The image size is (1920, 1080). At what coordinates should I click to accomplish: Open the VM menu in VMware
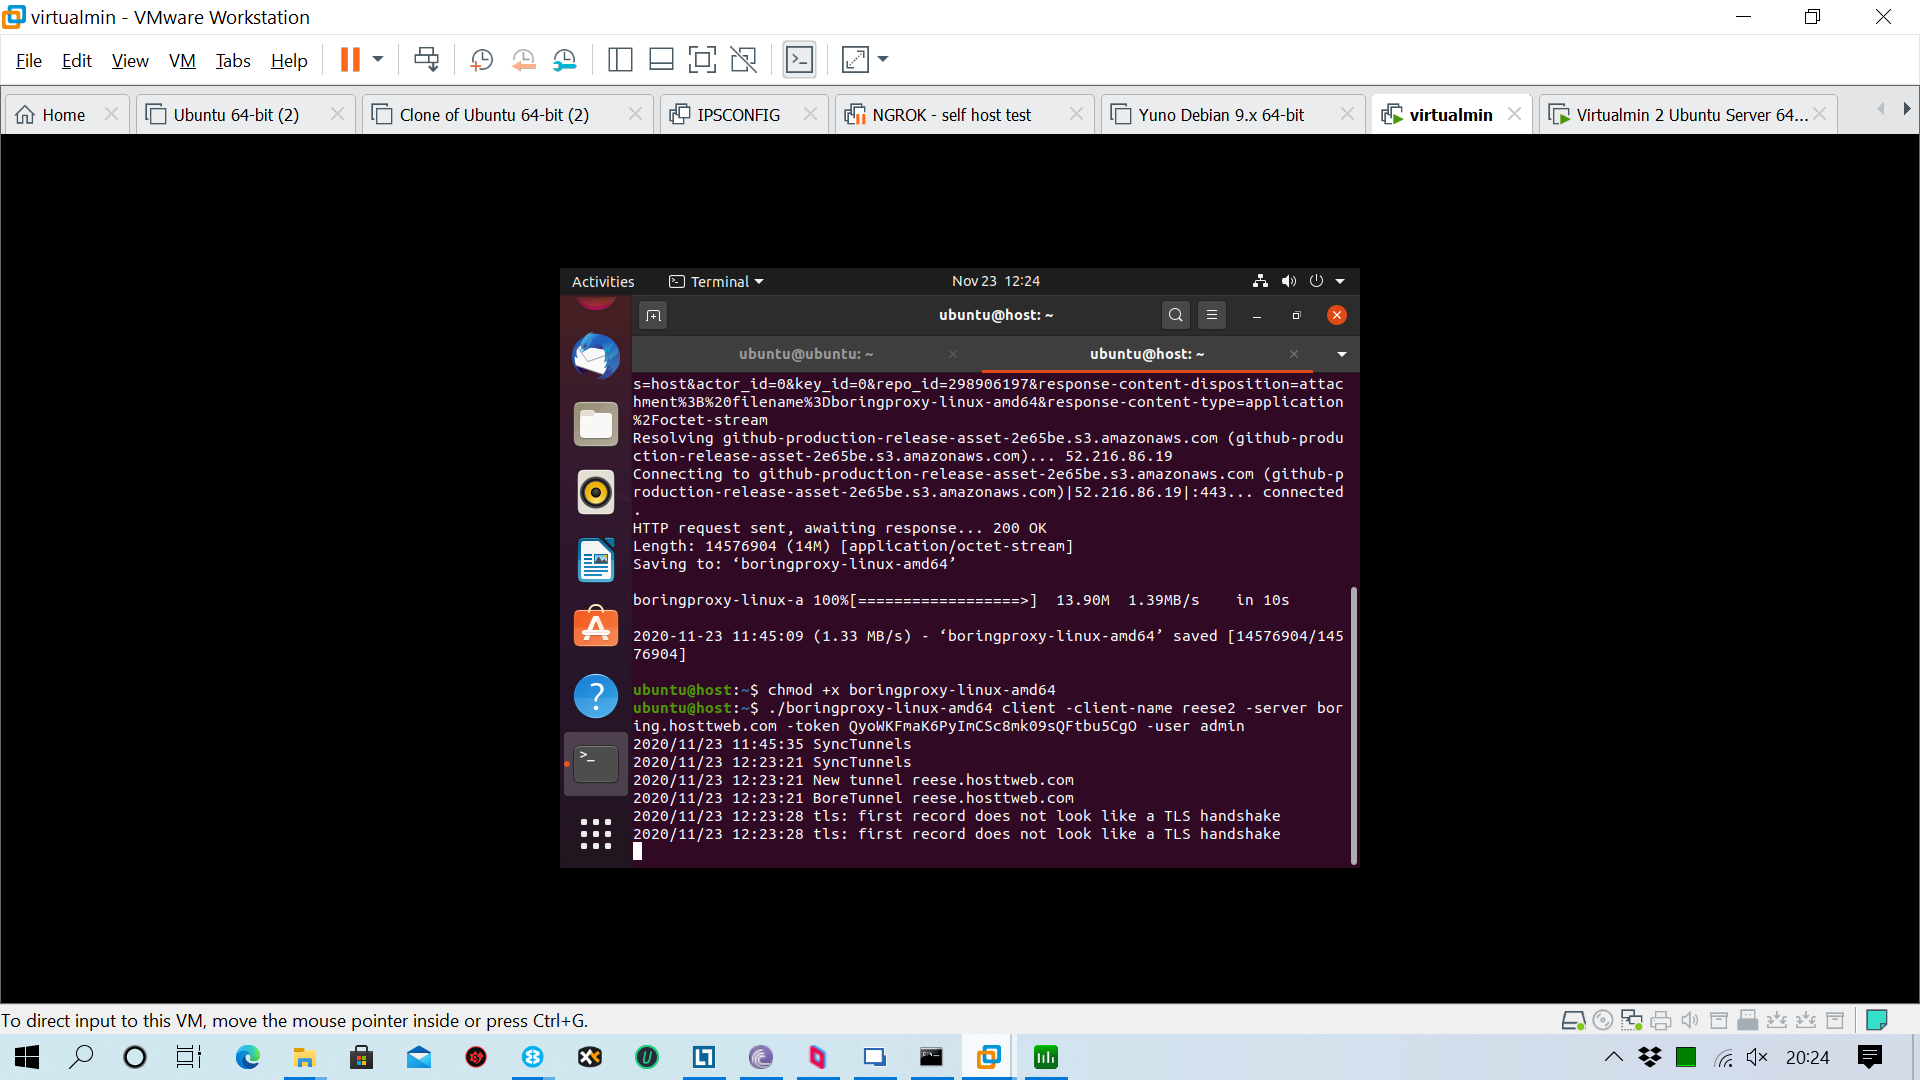pos(182,61)
